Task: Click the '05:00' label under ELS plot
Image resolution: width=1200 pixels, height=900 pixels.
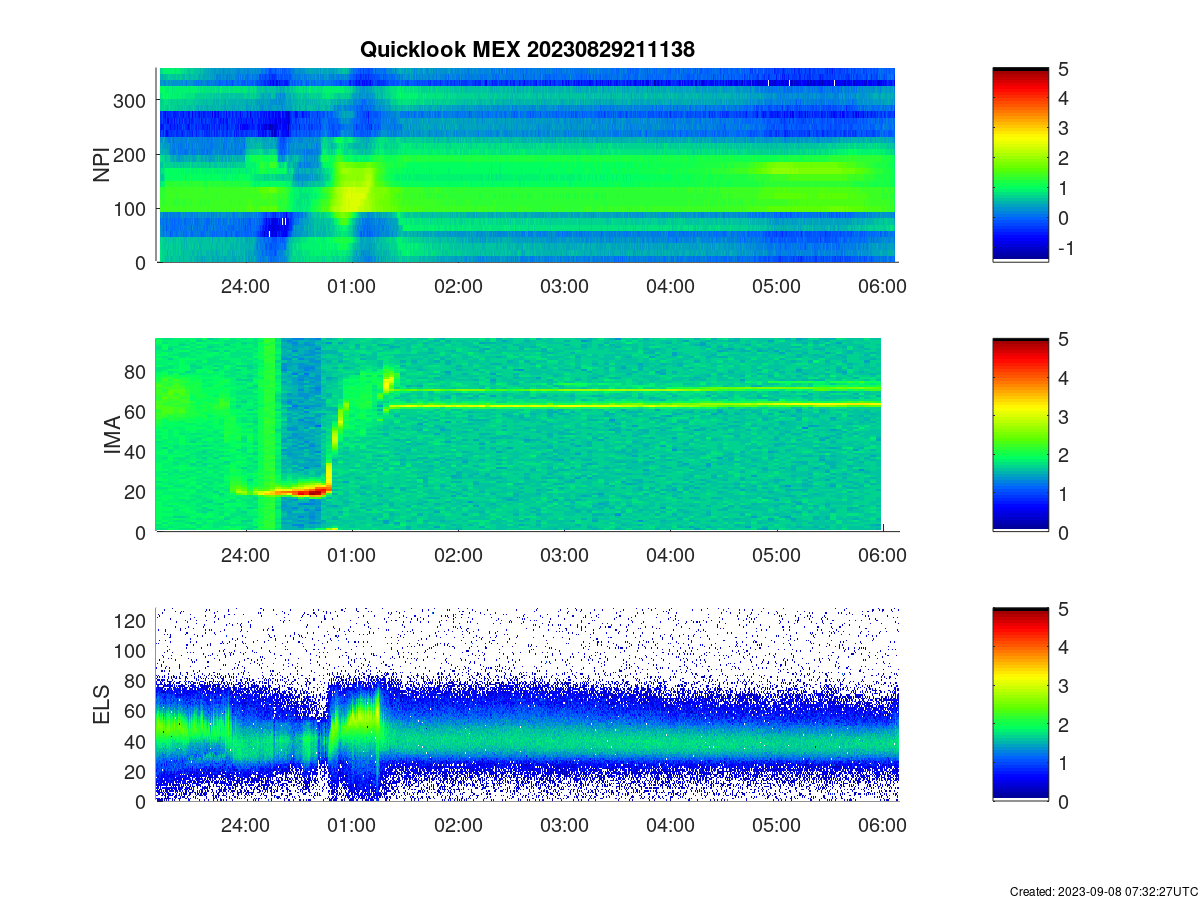Action: pyautogui.click(x=776, y=826)
